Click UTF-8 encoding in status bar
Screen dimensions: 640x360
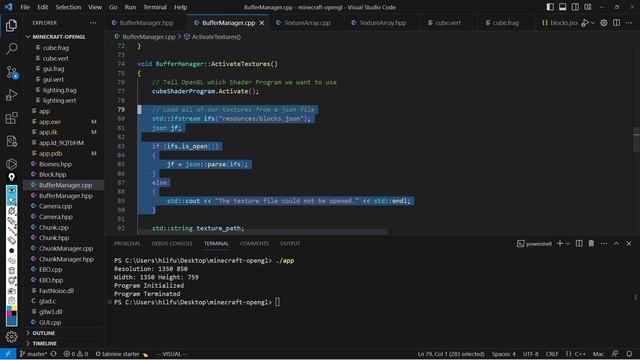(x=531, y=354)
